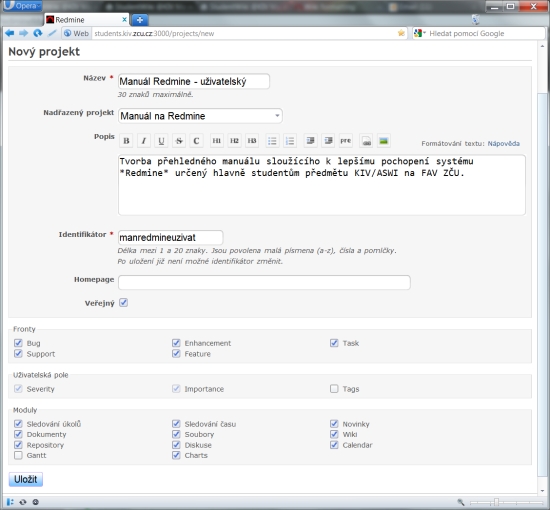Bookmark page with the star icon
Viewport: 550px width, 510px height.
click(x=401, y=33)
